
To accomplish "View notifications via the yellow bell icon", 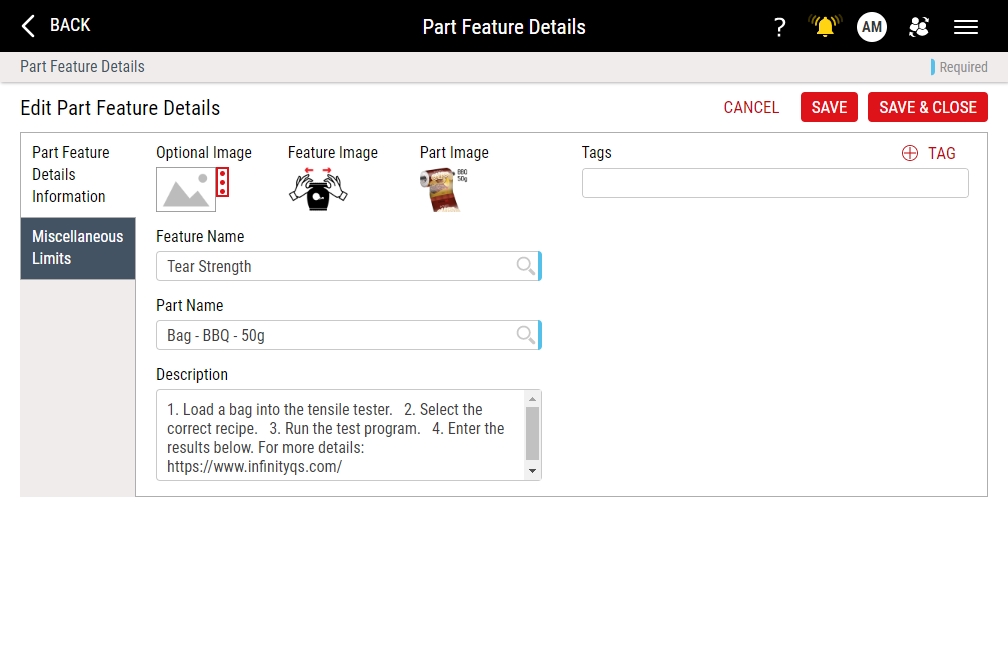I will (x=824, y=27).
